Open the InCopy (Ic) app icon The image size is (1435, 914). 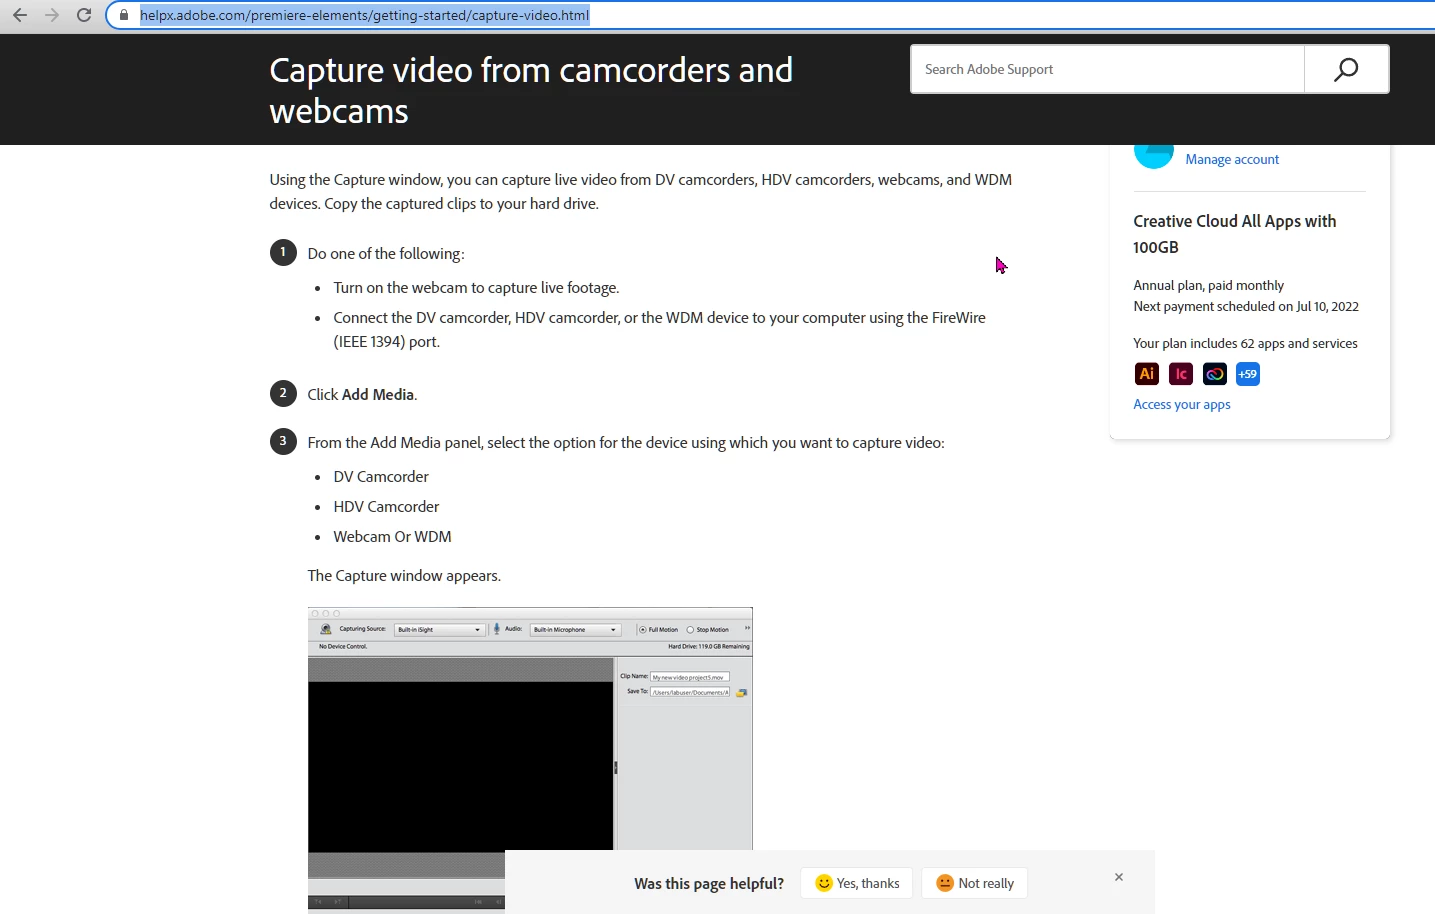click(x=1181, y=374)
